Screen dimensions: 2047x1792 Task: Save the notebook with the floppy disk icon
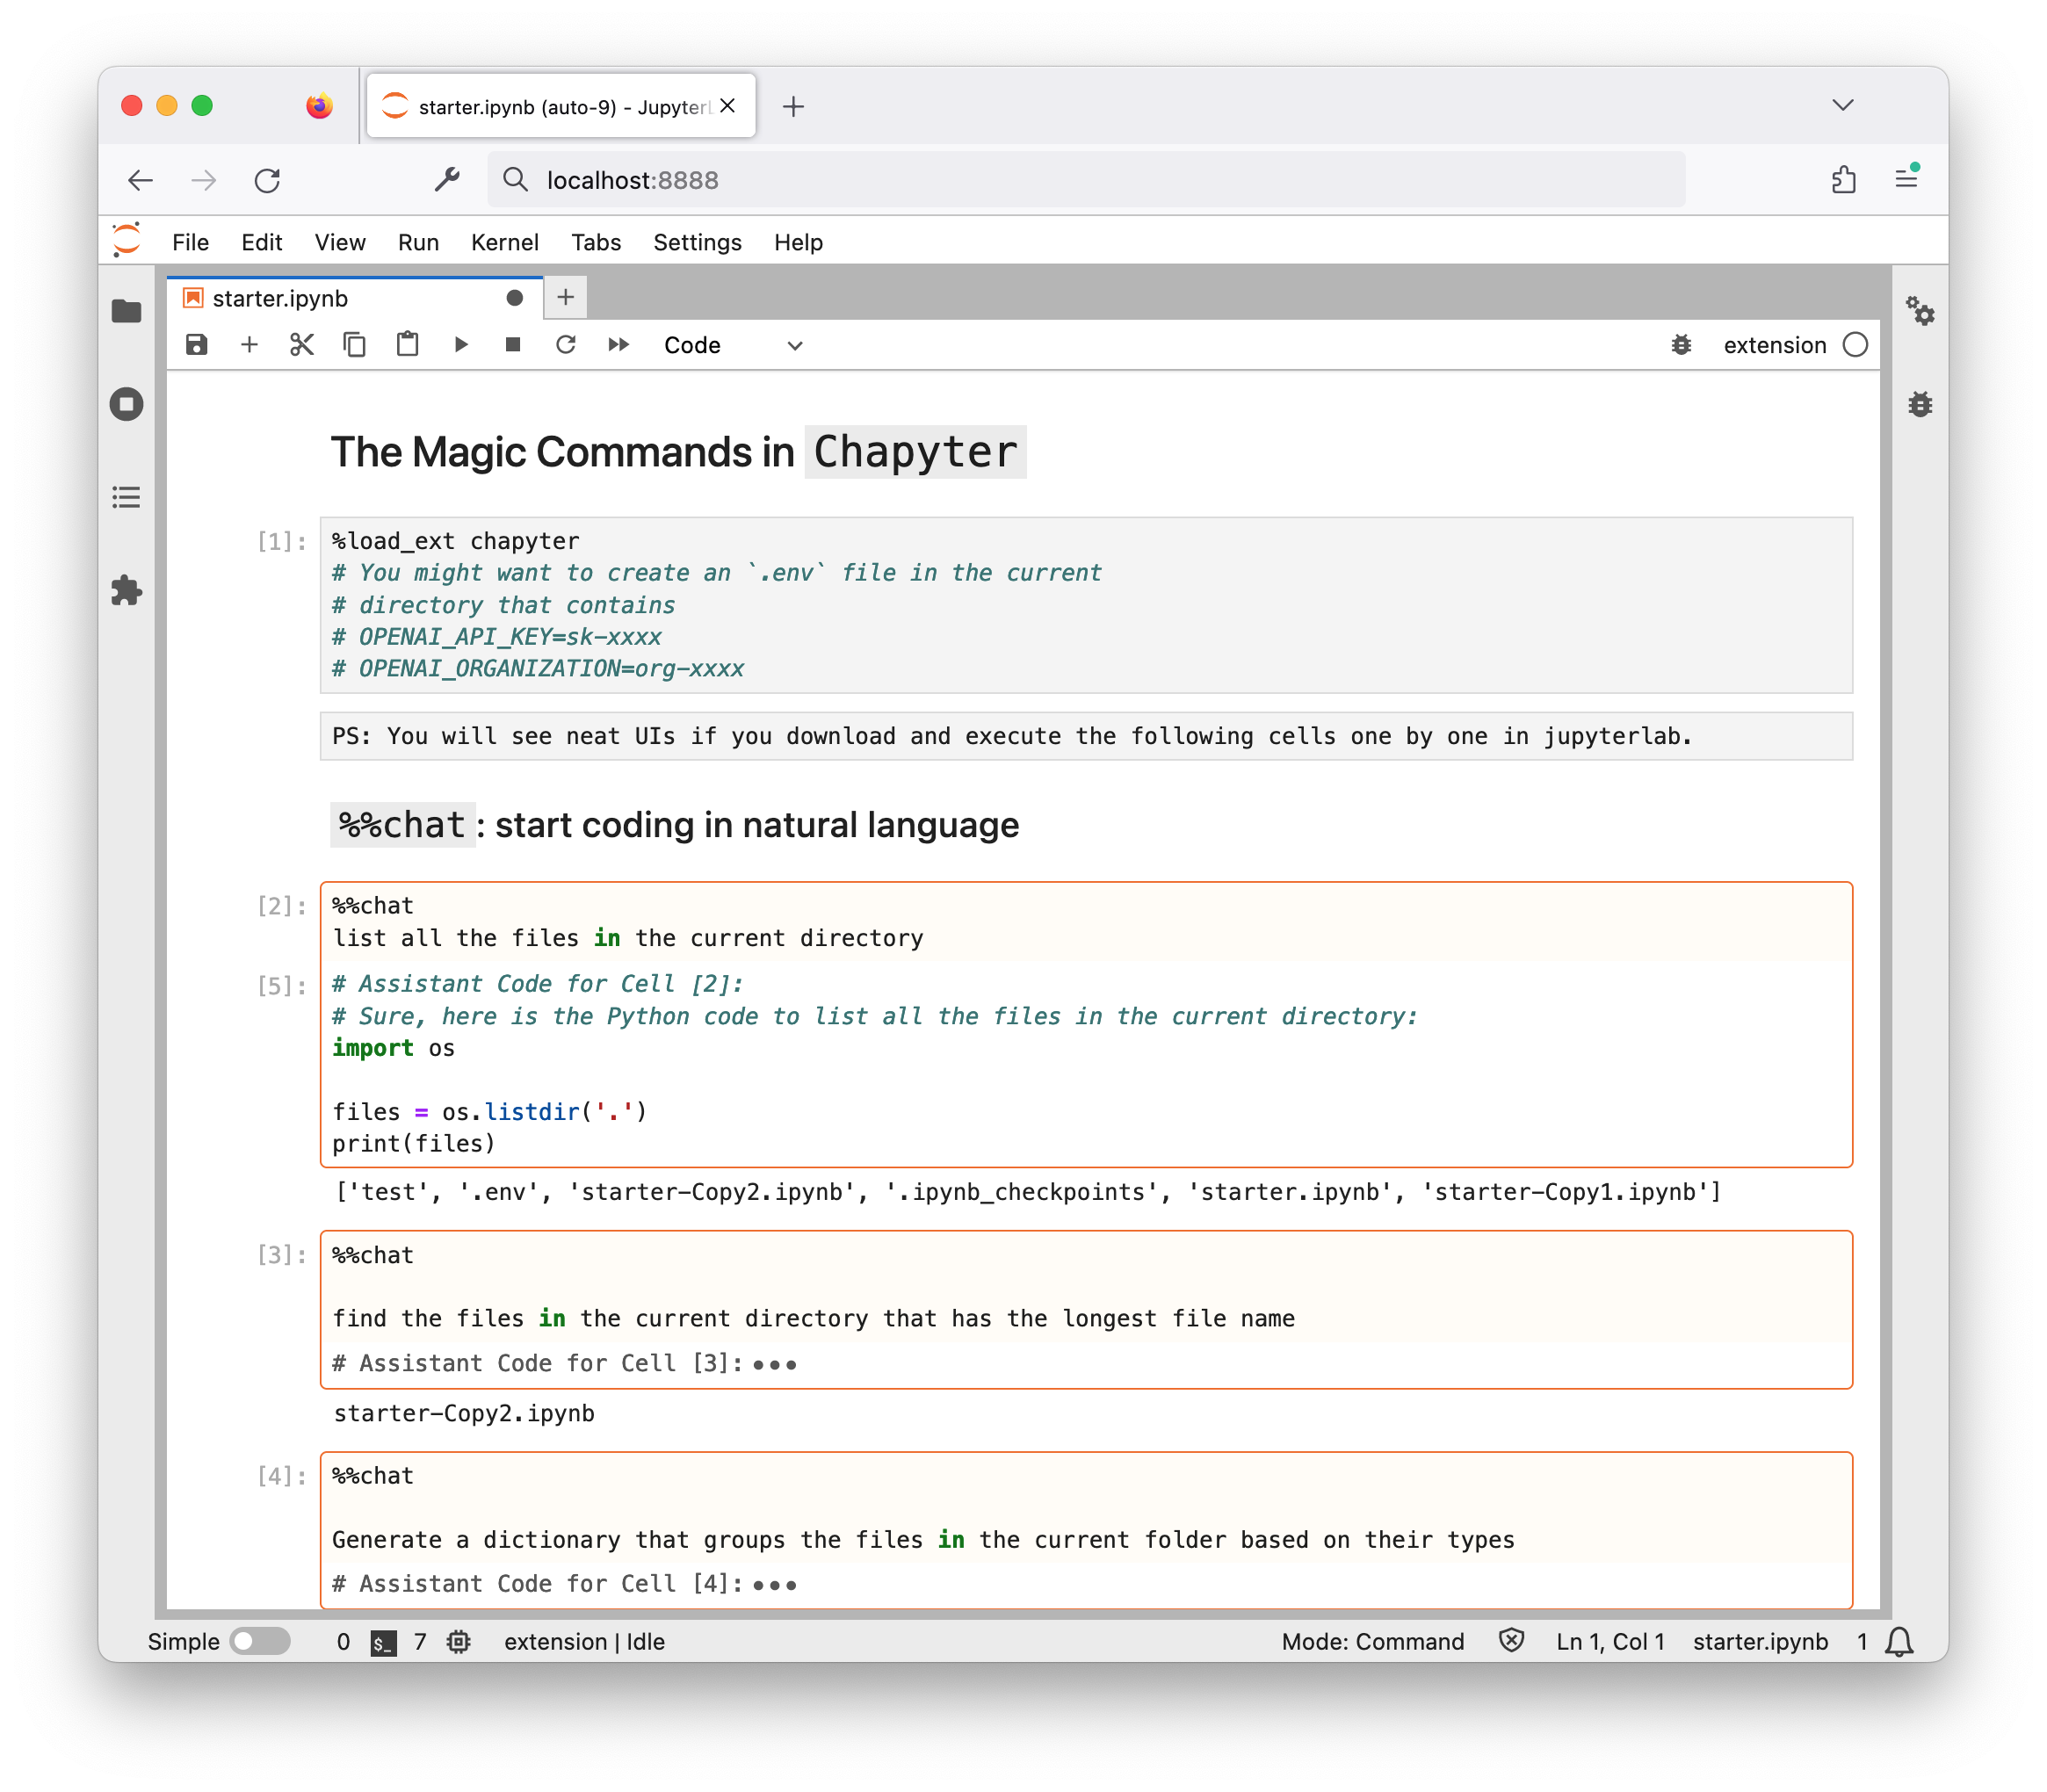[x=196, y=345]
